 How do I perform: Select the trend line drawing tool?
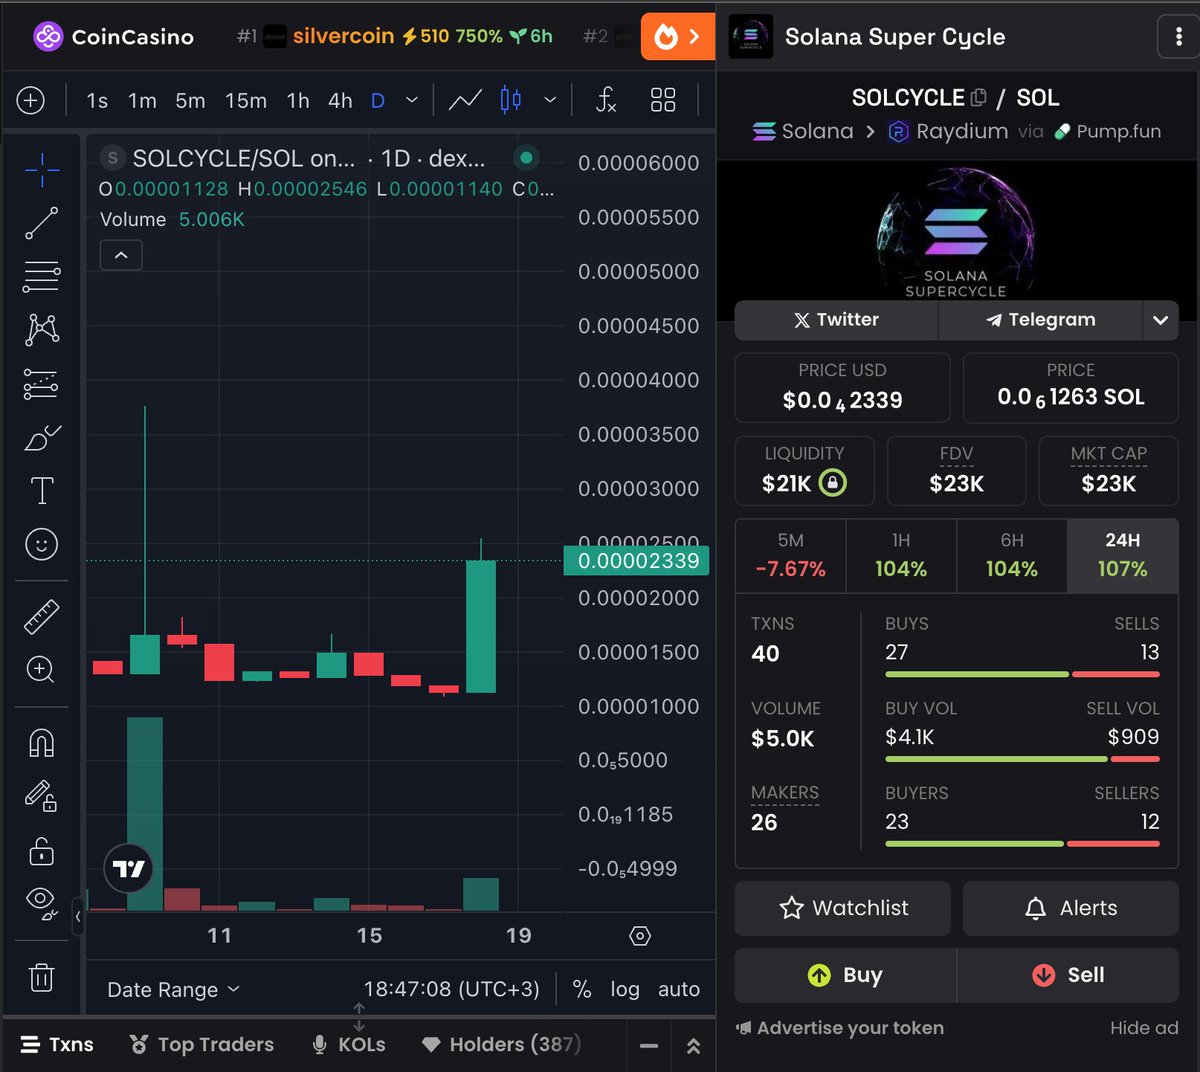[42, 223]
